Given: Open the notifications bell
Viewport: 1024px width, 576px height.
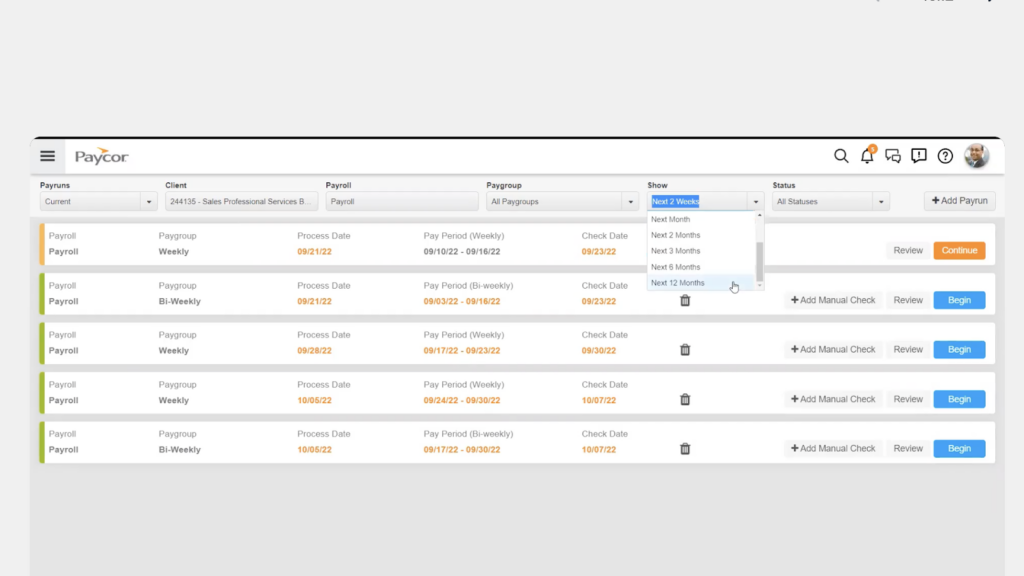Looking at the screenshot, I should pos(867,156).
